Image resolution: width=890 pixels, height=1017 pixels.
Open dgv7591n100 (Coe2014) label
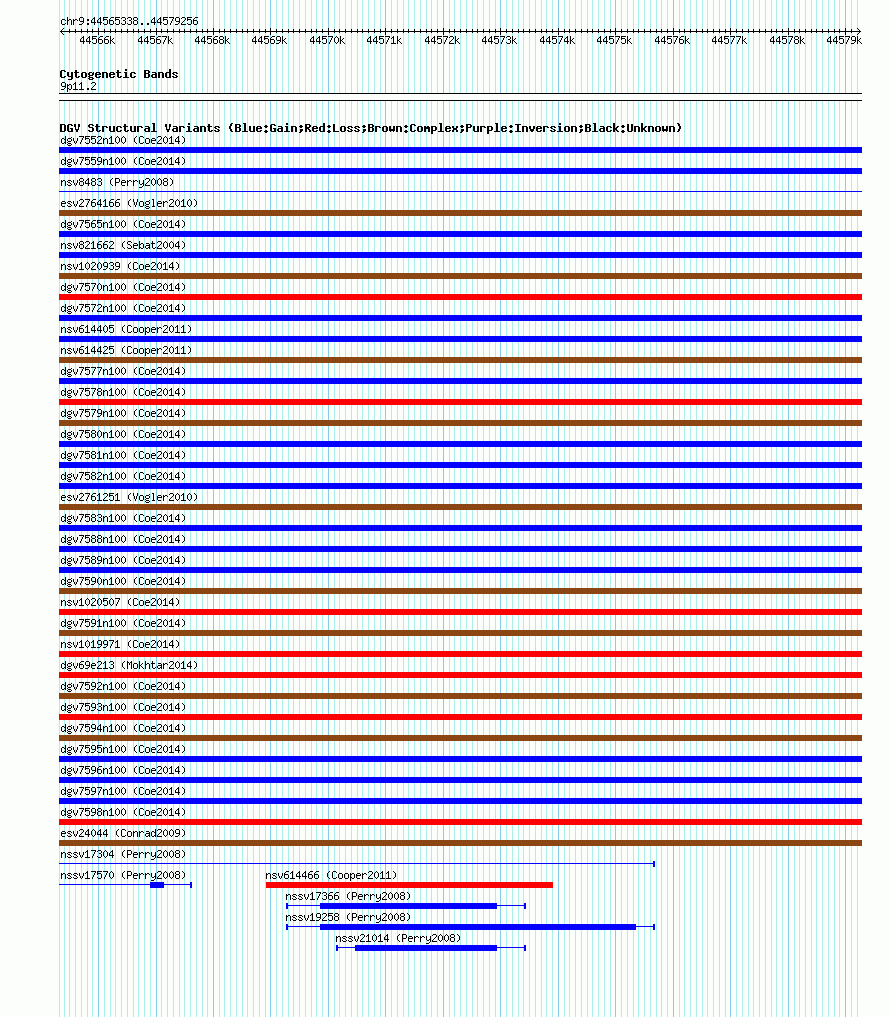pos(123,623)
